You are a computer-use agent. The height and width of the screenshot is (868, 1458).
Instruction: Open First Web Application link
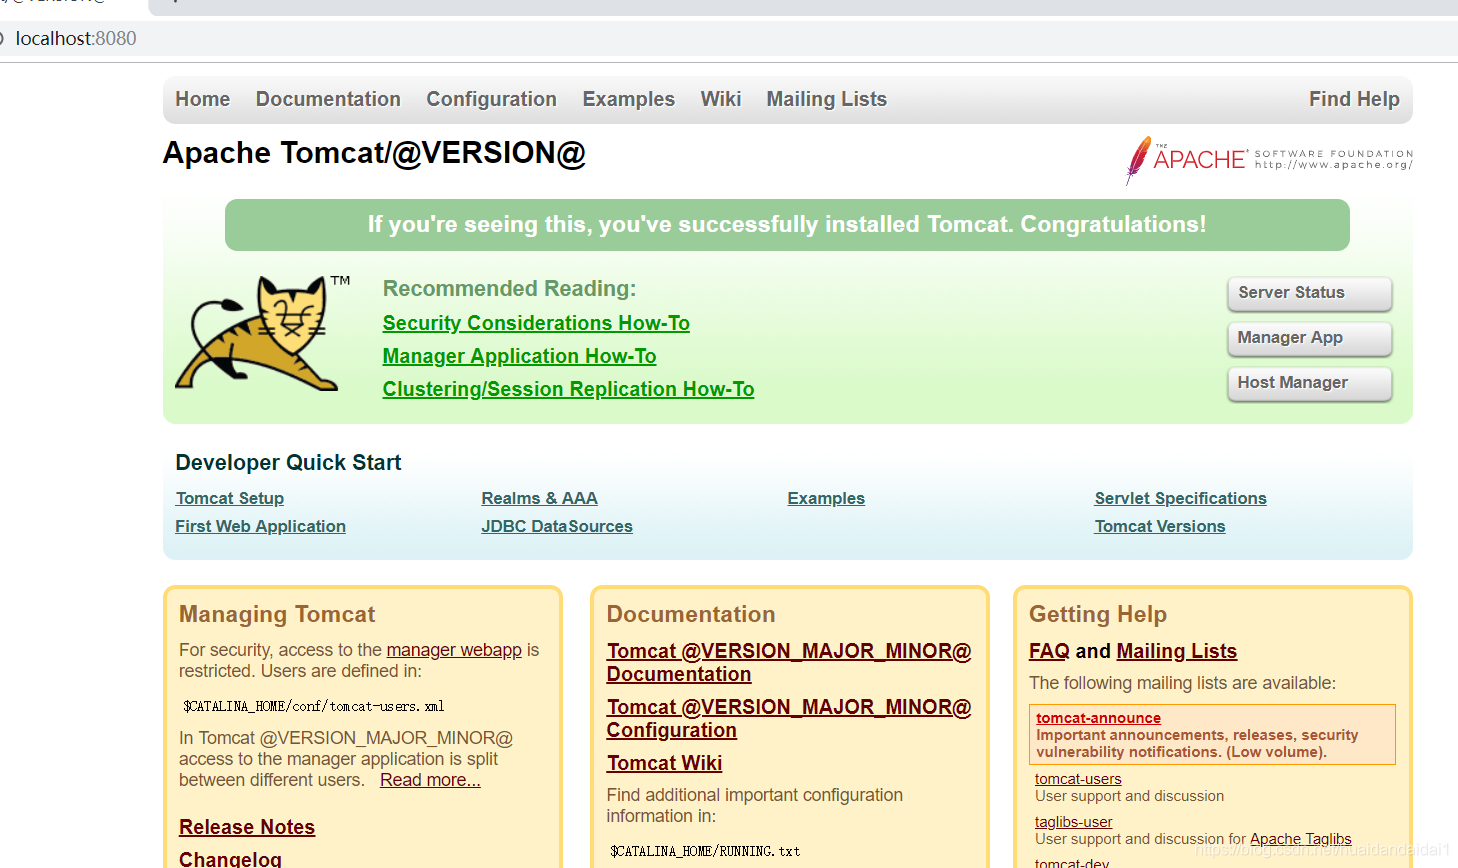pos(260,526)
